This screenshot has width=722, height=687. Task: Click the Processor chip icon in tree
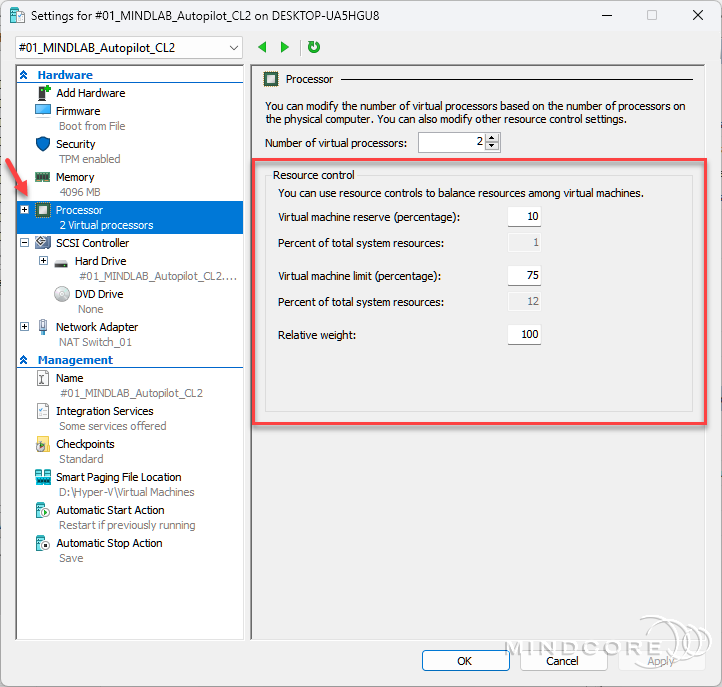point(43,210)
